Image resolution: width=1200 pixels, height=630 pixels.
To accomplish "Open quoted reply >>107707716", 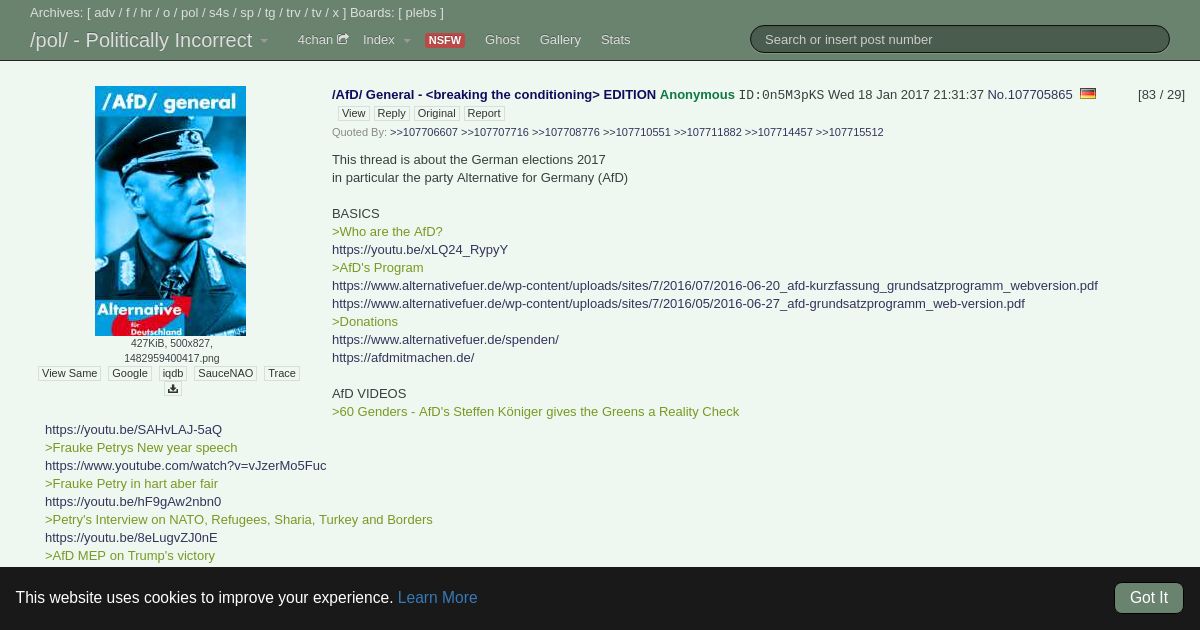I will pyautogui.click(x=495, y=132).
